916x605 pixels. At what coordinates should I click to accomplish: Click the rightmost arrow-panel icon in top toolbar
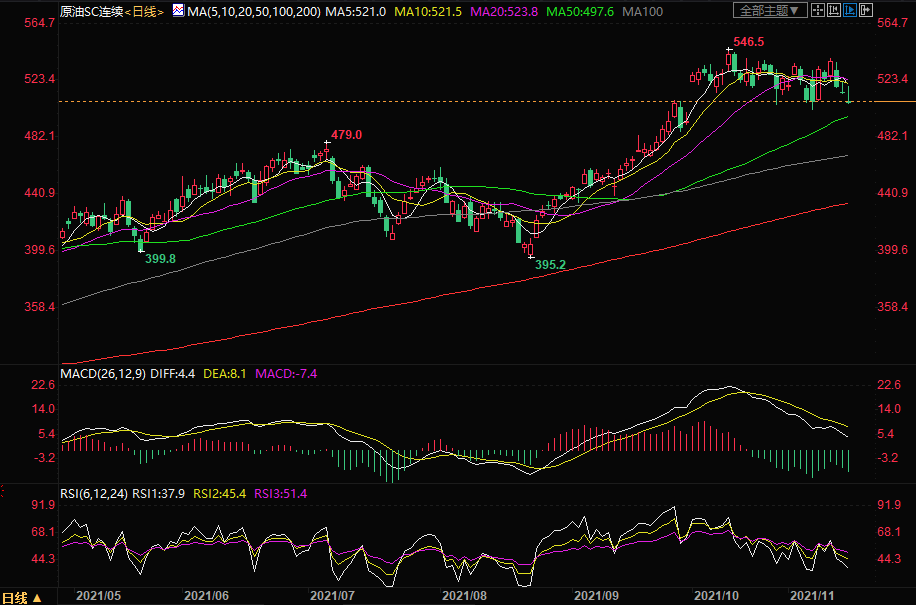(x=866, y=11)
